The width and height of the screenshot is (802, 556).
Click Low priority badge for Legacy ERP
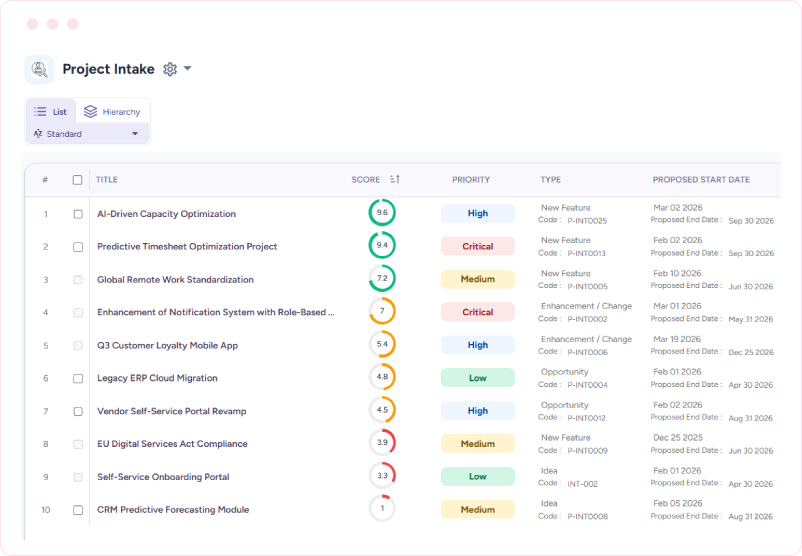click(478, 378)
